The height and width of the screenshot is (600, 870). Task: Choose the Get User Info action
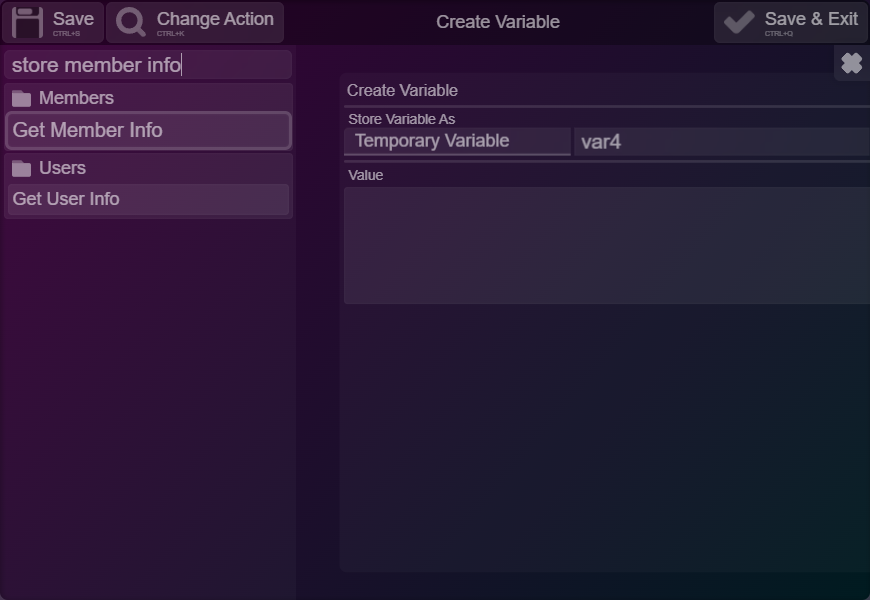click(148, 199)
